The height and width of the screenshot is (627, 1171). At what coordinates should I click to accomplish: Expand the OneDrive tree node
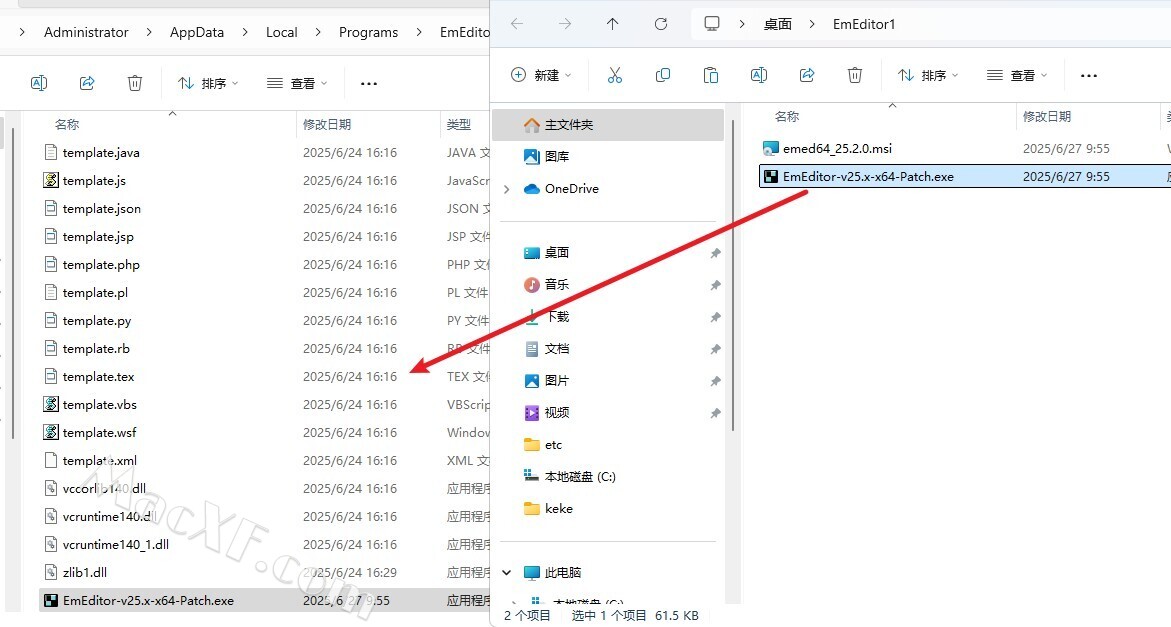point(507,189)
